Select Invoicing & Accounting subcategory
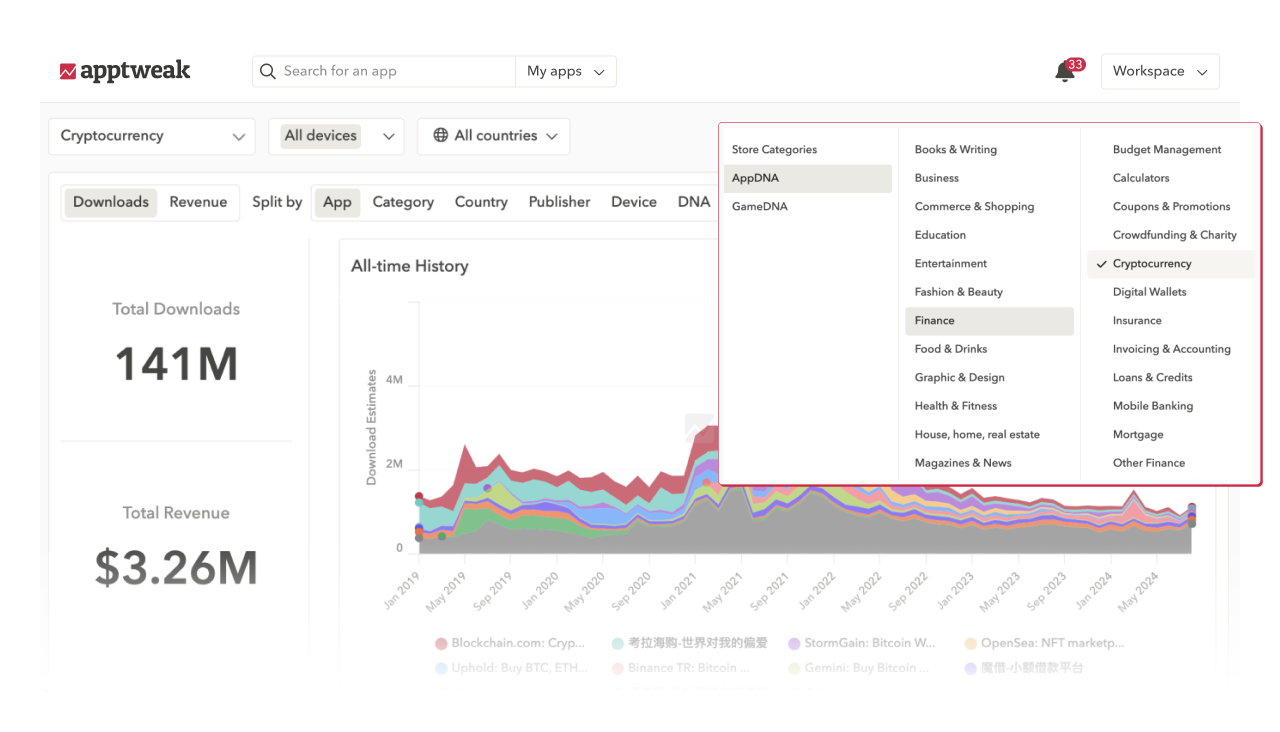This screenshot has width=1280, height=732. 1171,349
